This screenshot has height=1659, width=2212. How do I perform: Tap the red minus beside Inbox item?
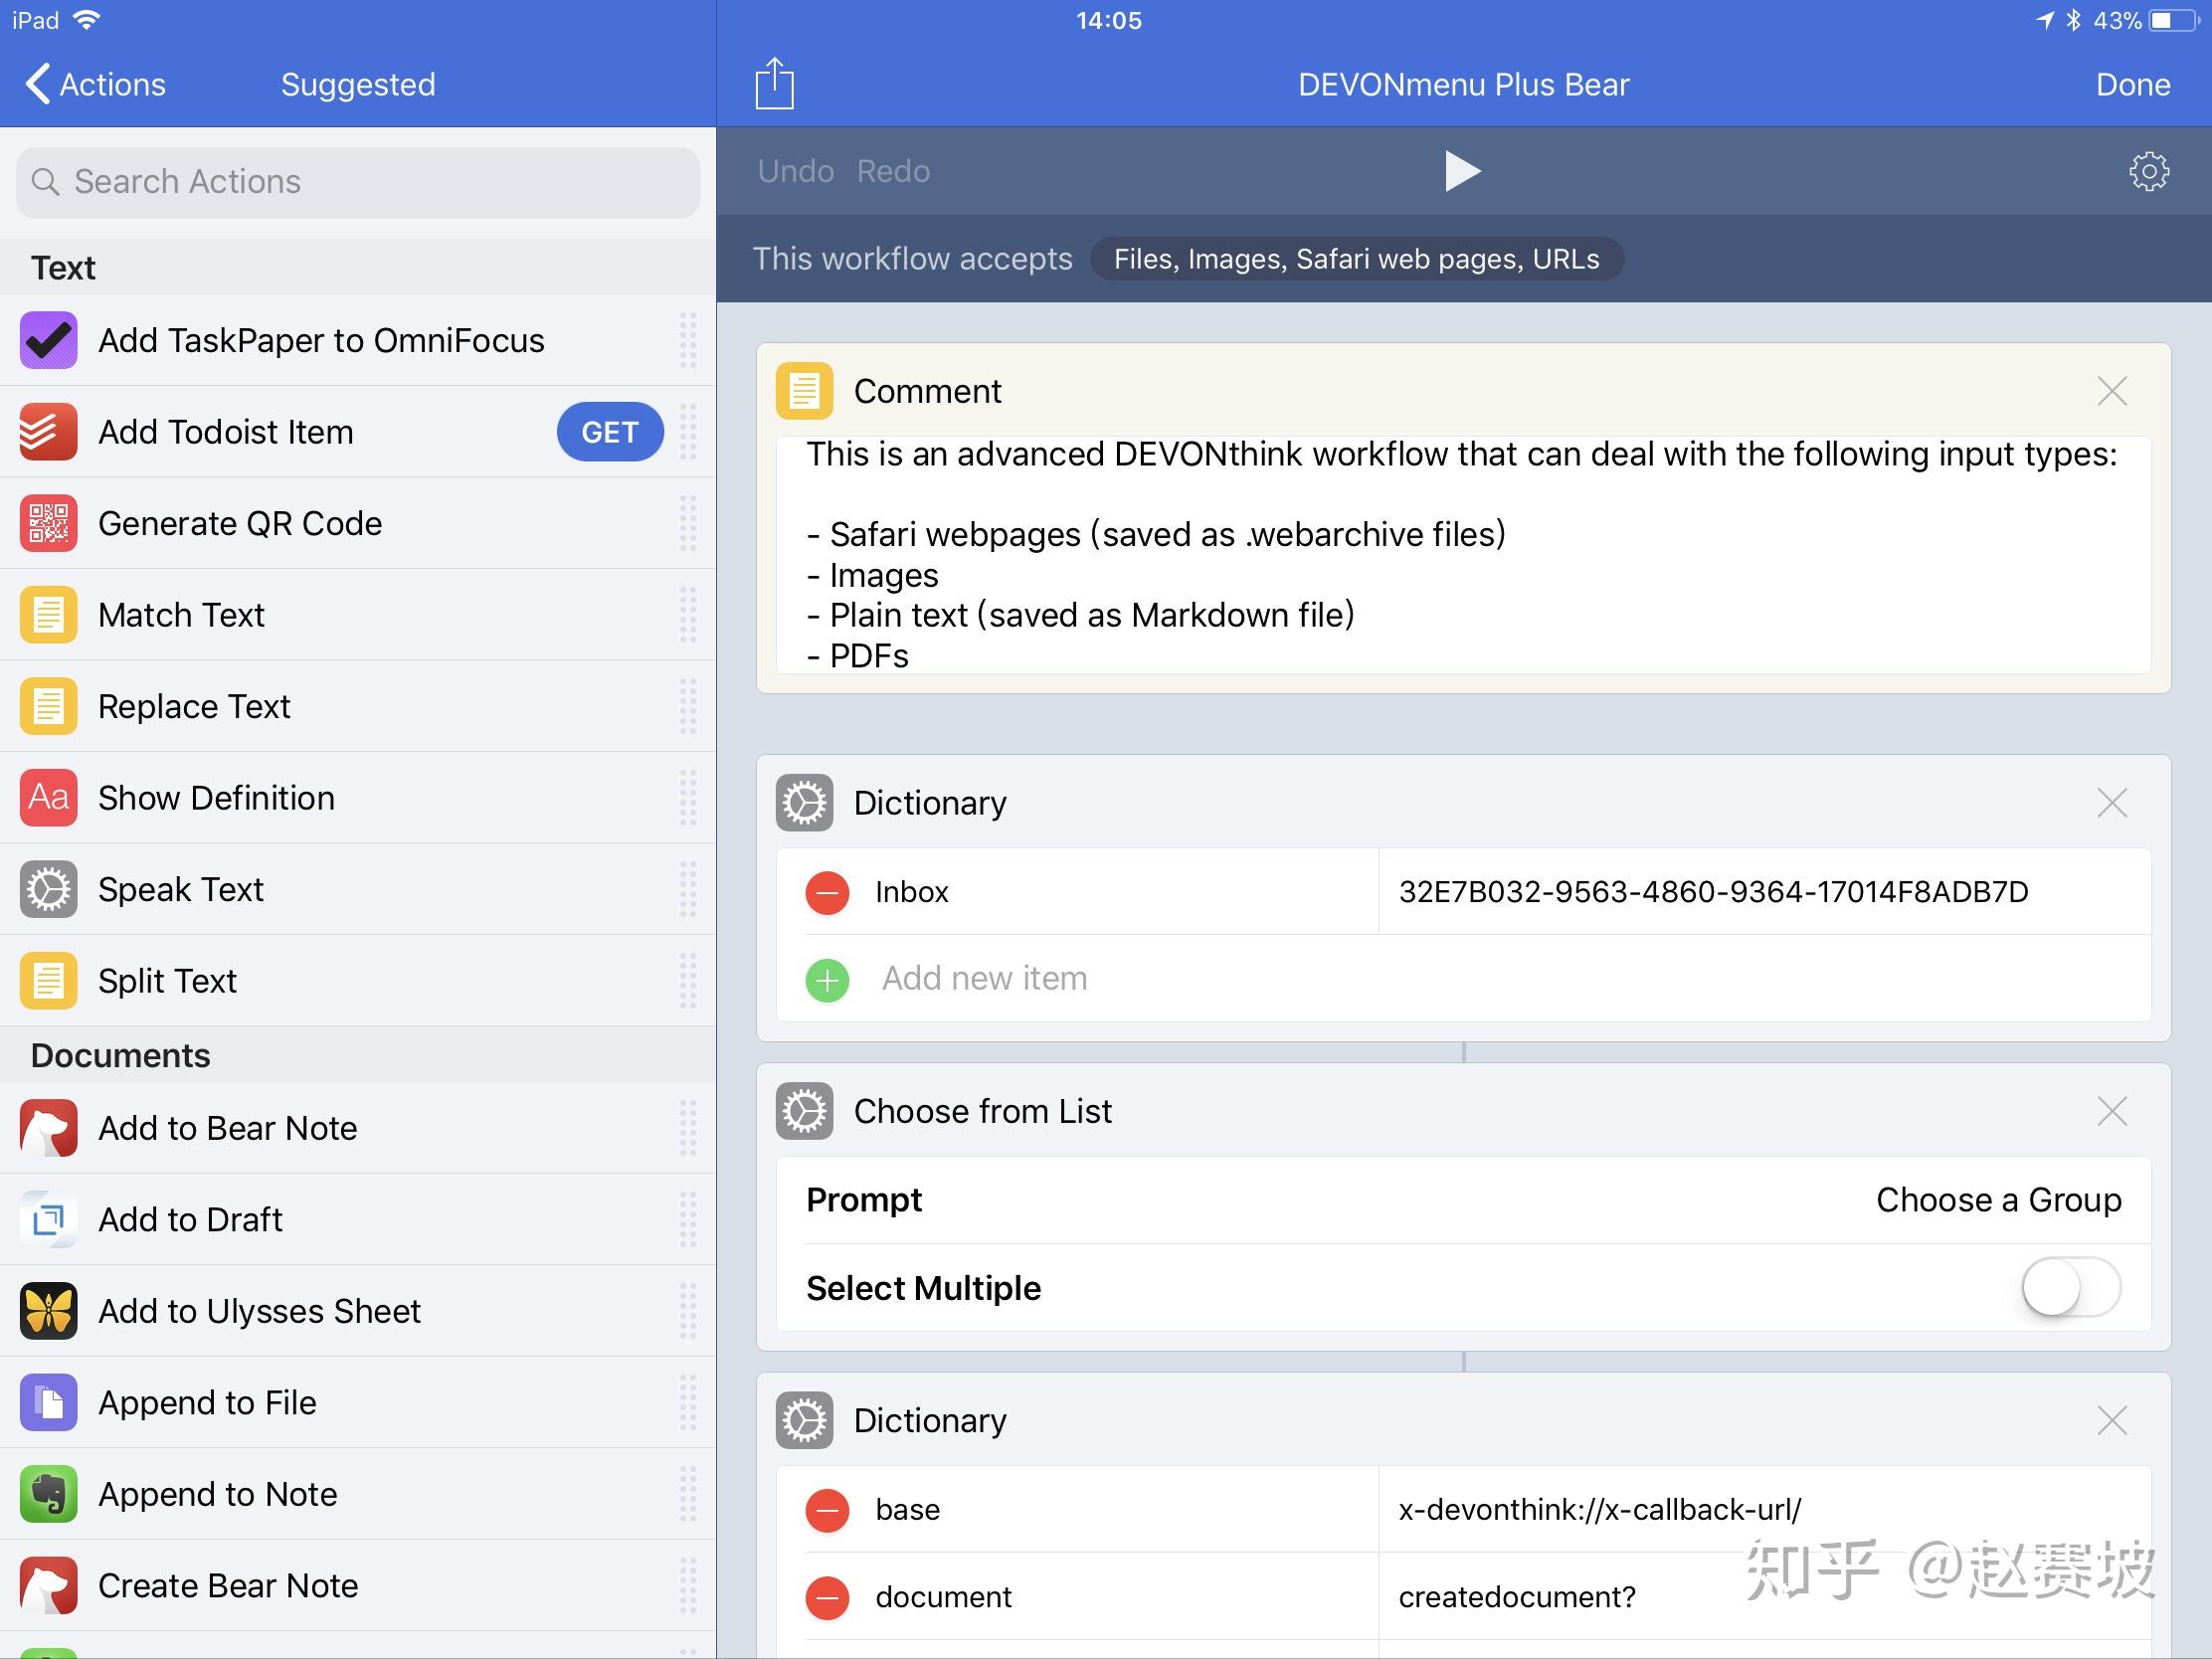tap(827, 892)
